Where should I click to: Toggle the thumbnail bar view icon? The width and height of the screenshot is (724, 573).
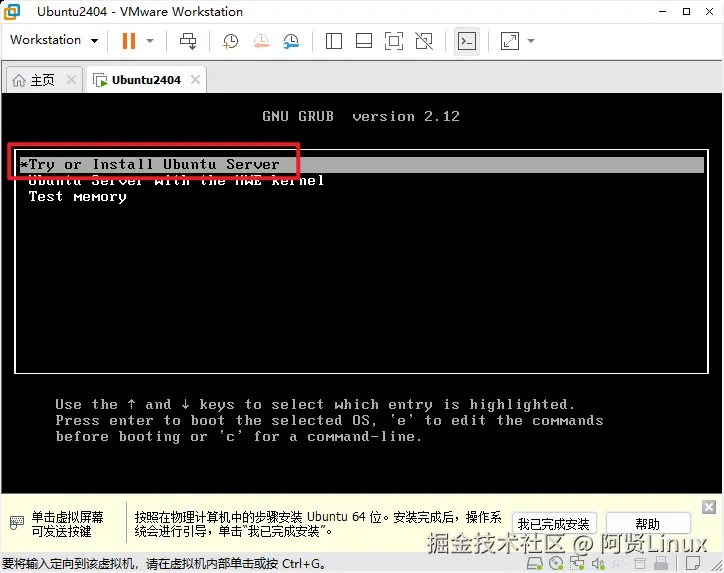coord(364,41)
